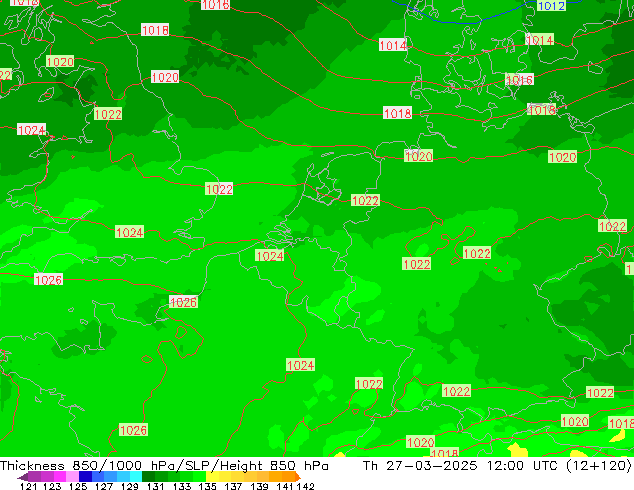Pick the first yellow legend swatch

point(212,476)
